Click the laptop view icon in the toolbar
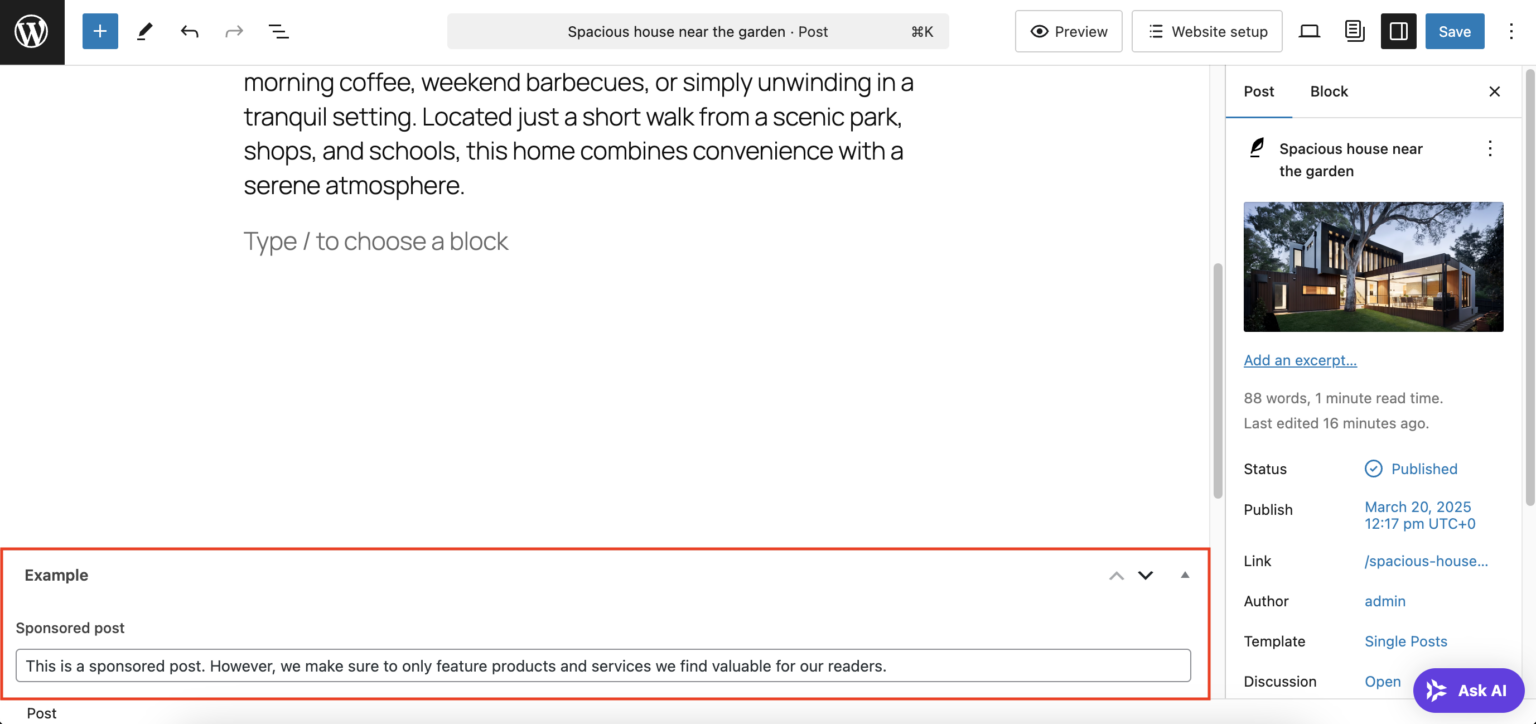Screen dimensions: 1536x724 coord(1309,31)
